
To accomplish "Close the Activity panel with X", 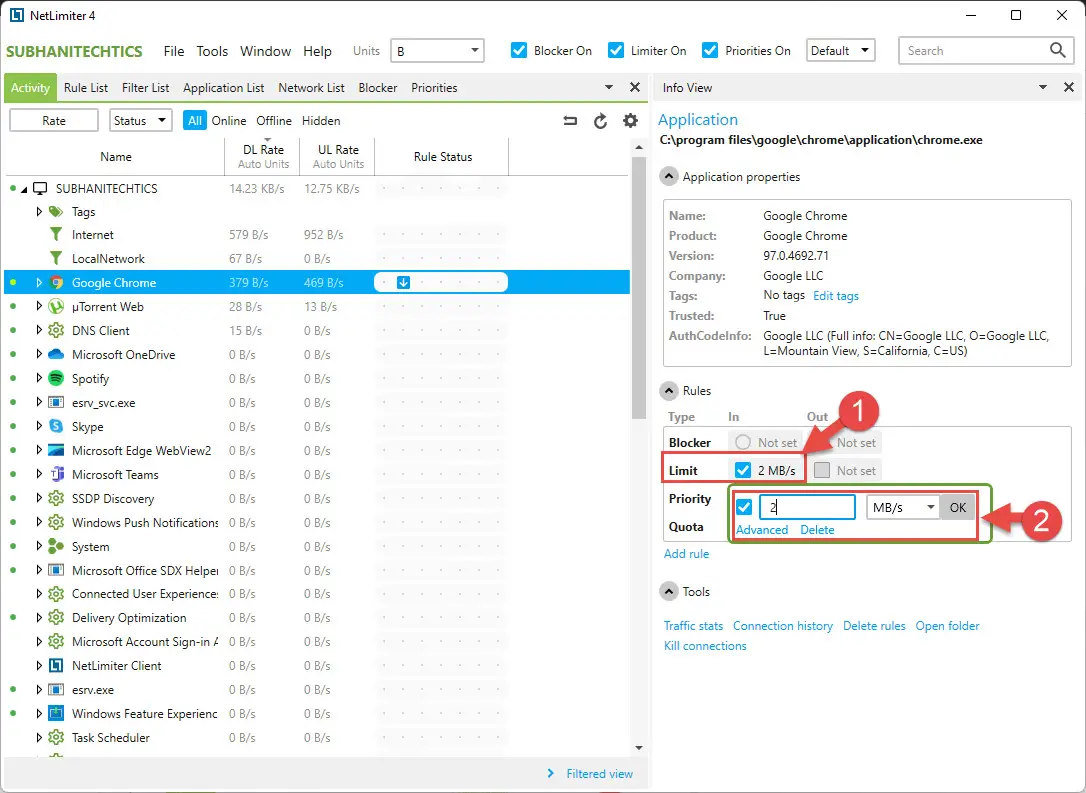I will click(x=634, y=87).
